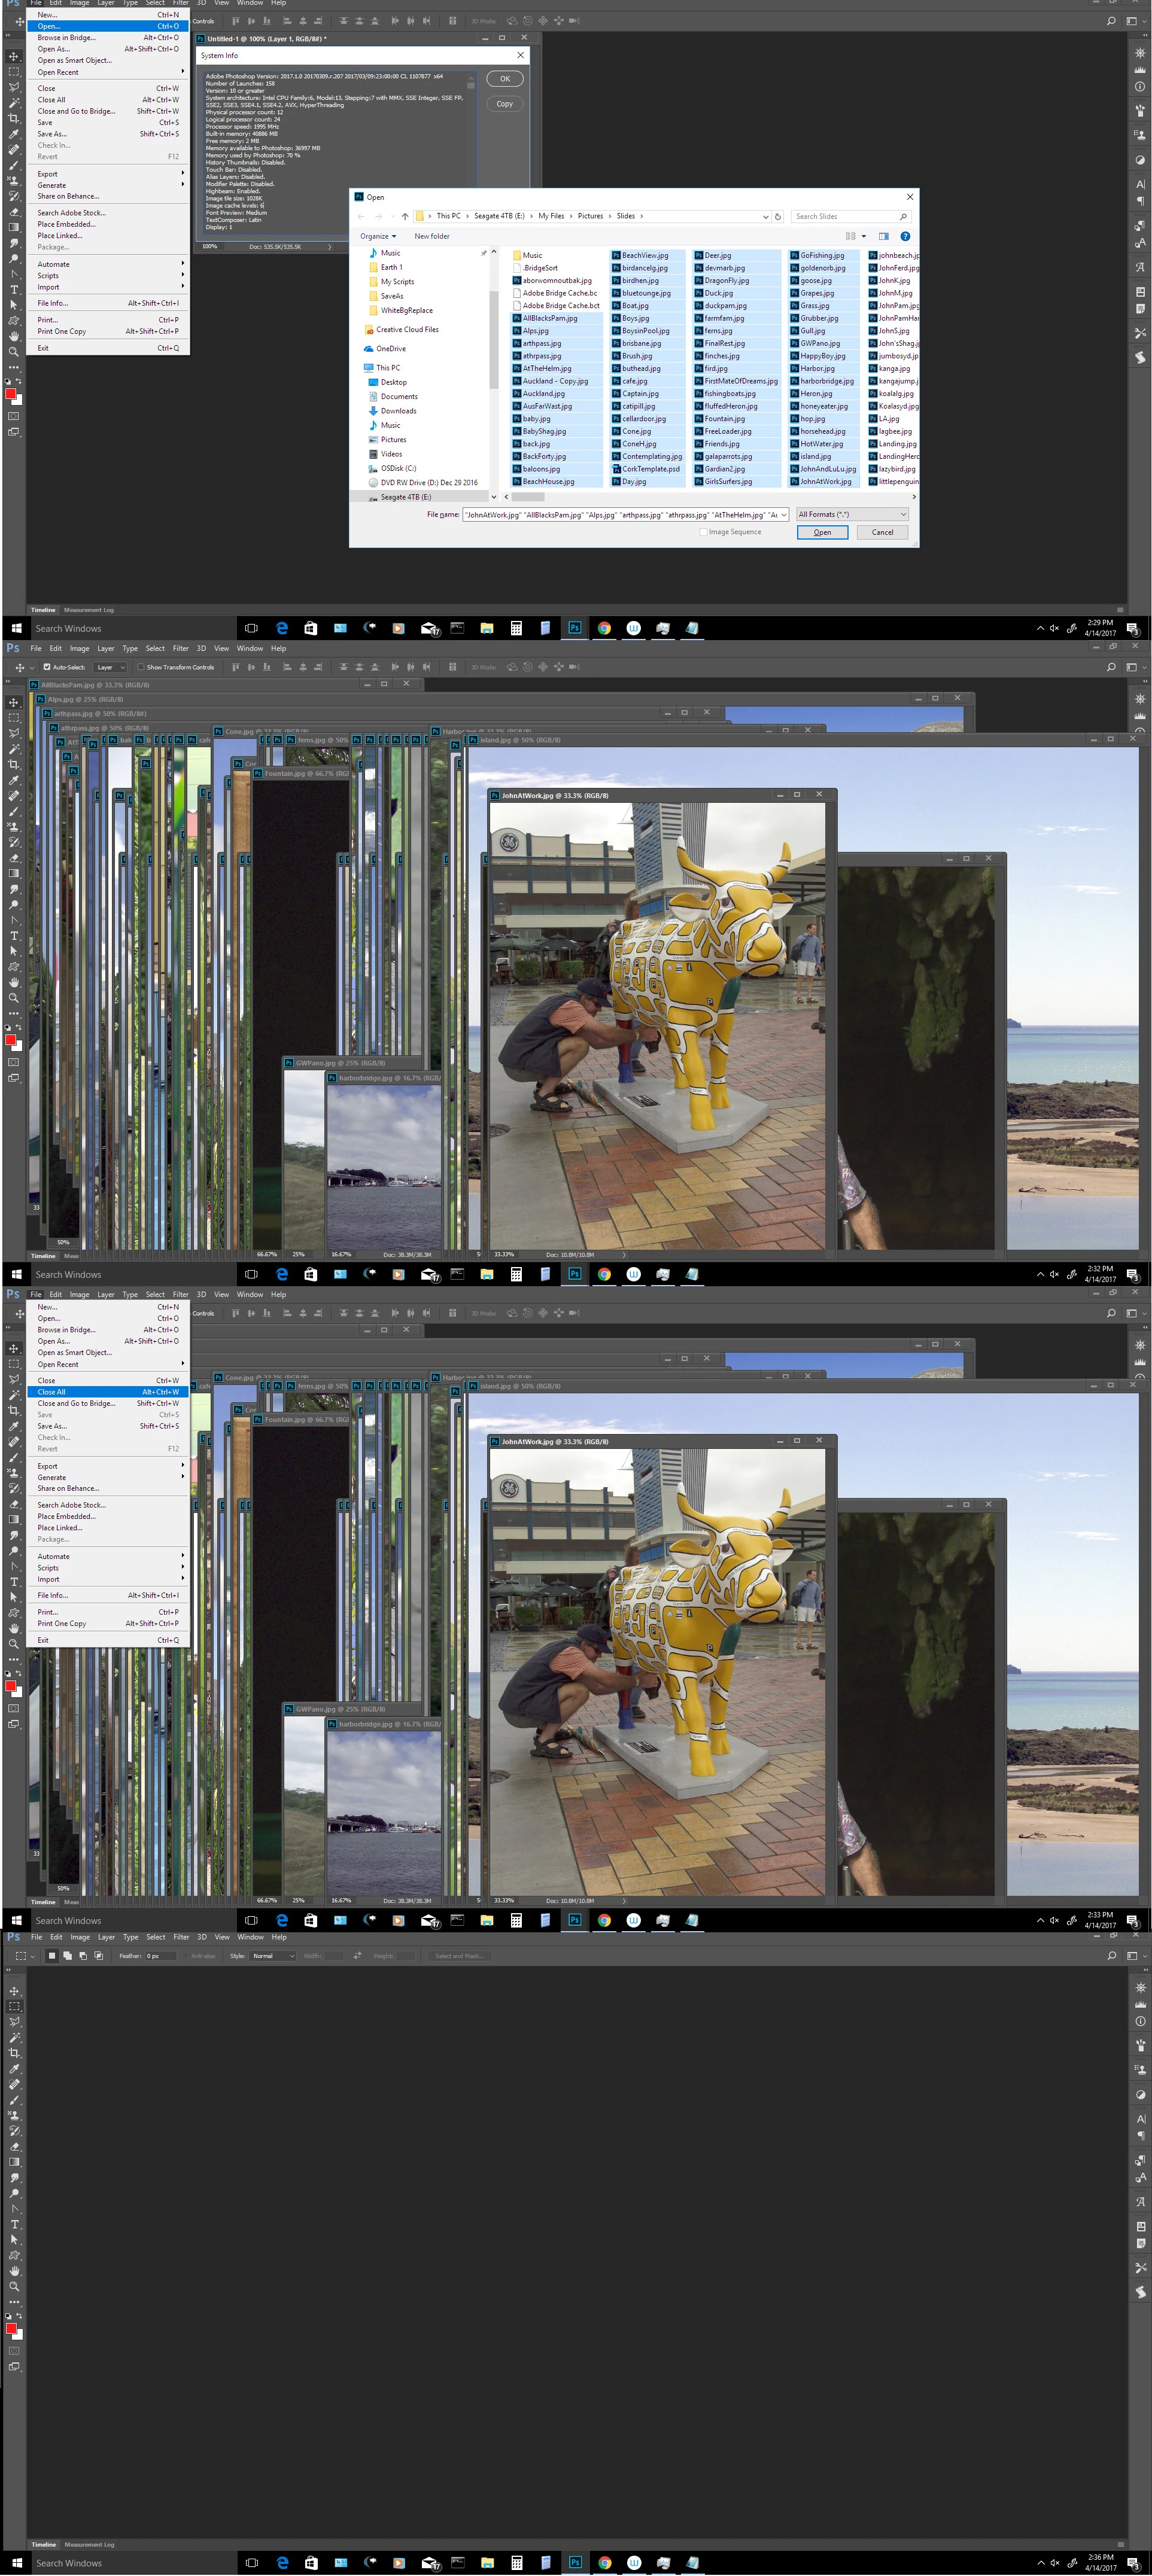Show the preview pane in Open dialog
This screenshot has width=1152, height=2576.
pyautogui.click(x=883, y=236)
